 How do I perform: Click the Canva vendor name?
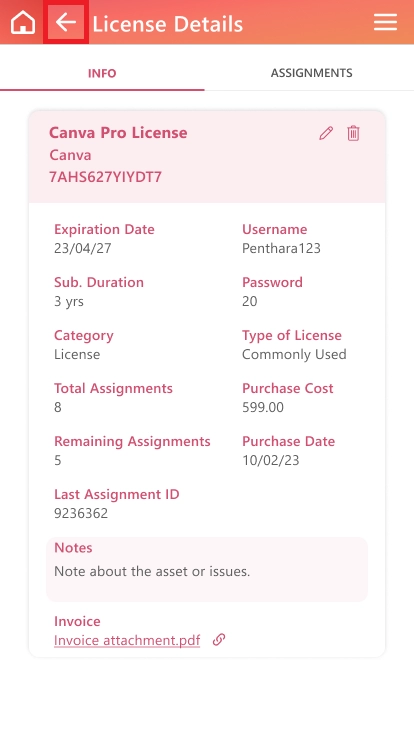[70, 155]
